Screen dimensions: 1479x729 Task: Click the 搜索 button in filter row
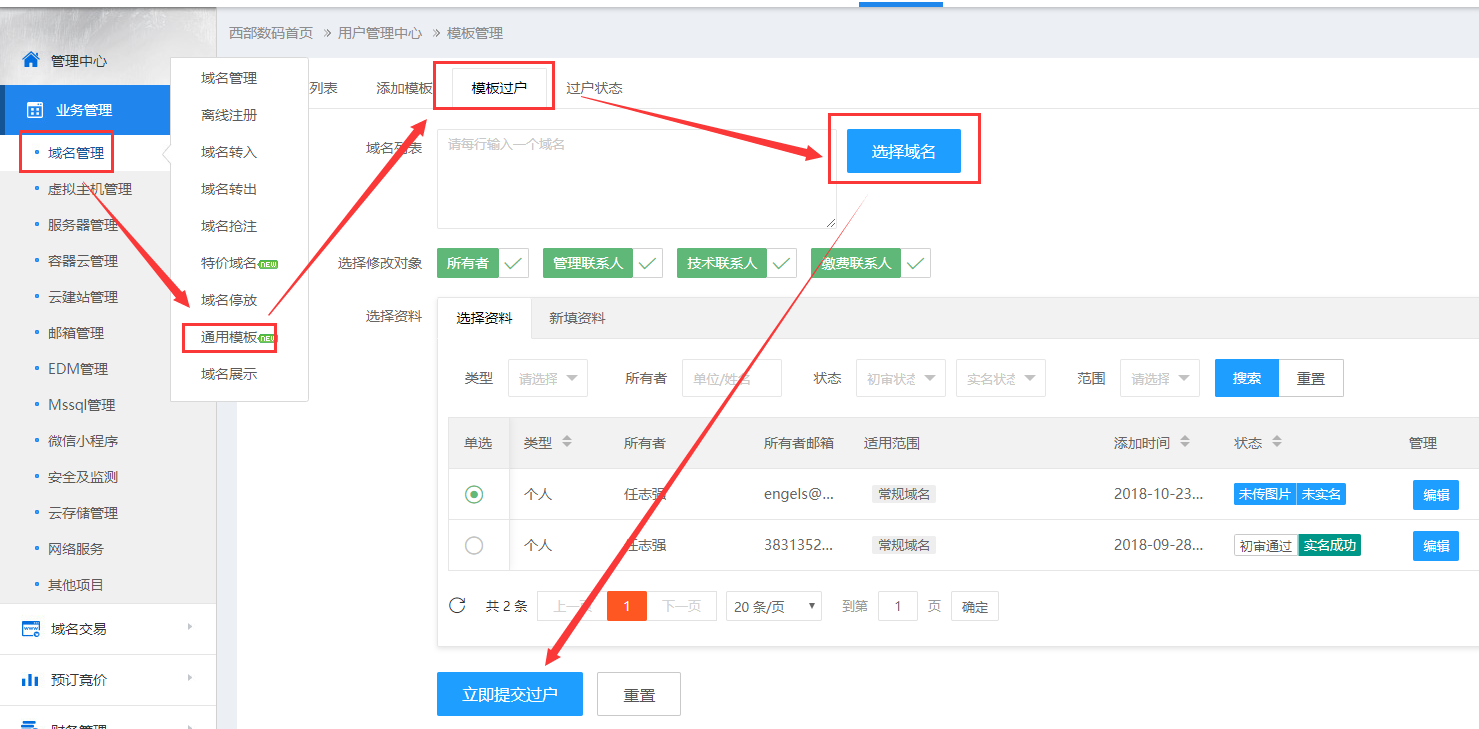click(x=1246, y=379)
